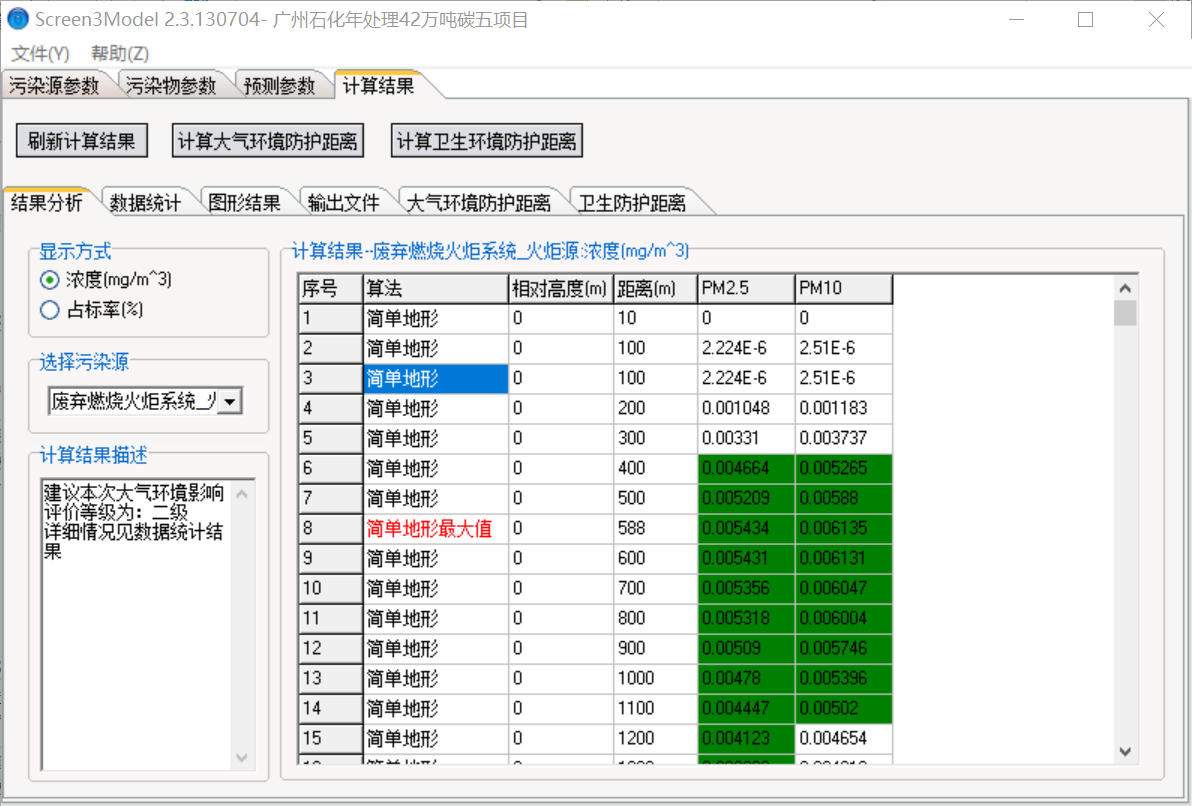Click the PM10 column header
Image resolution: width=1192 pixels, height=806 pixels.
[843, 288]
